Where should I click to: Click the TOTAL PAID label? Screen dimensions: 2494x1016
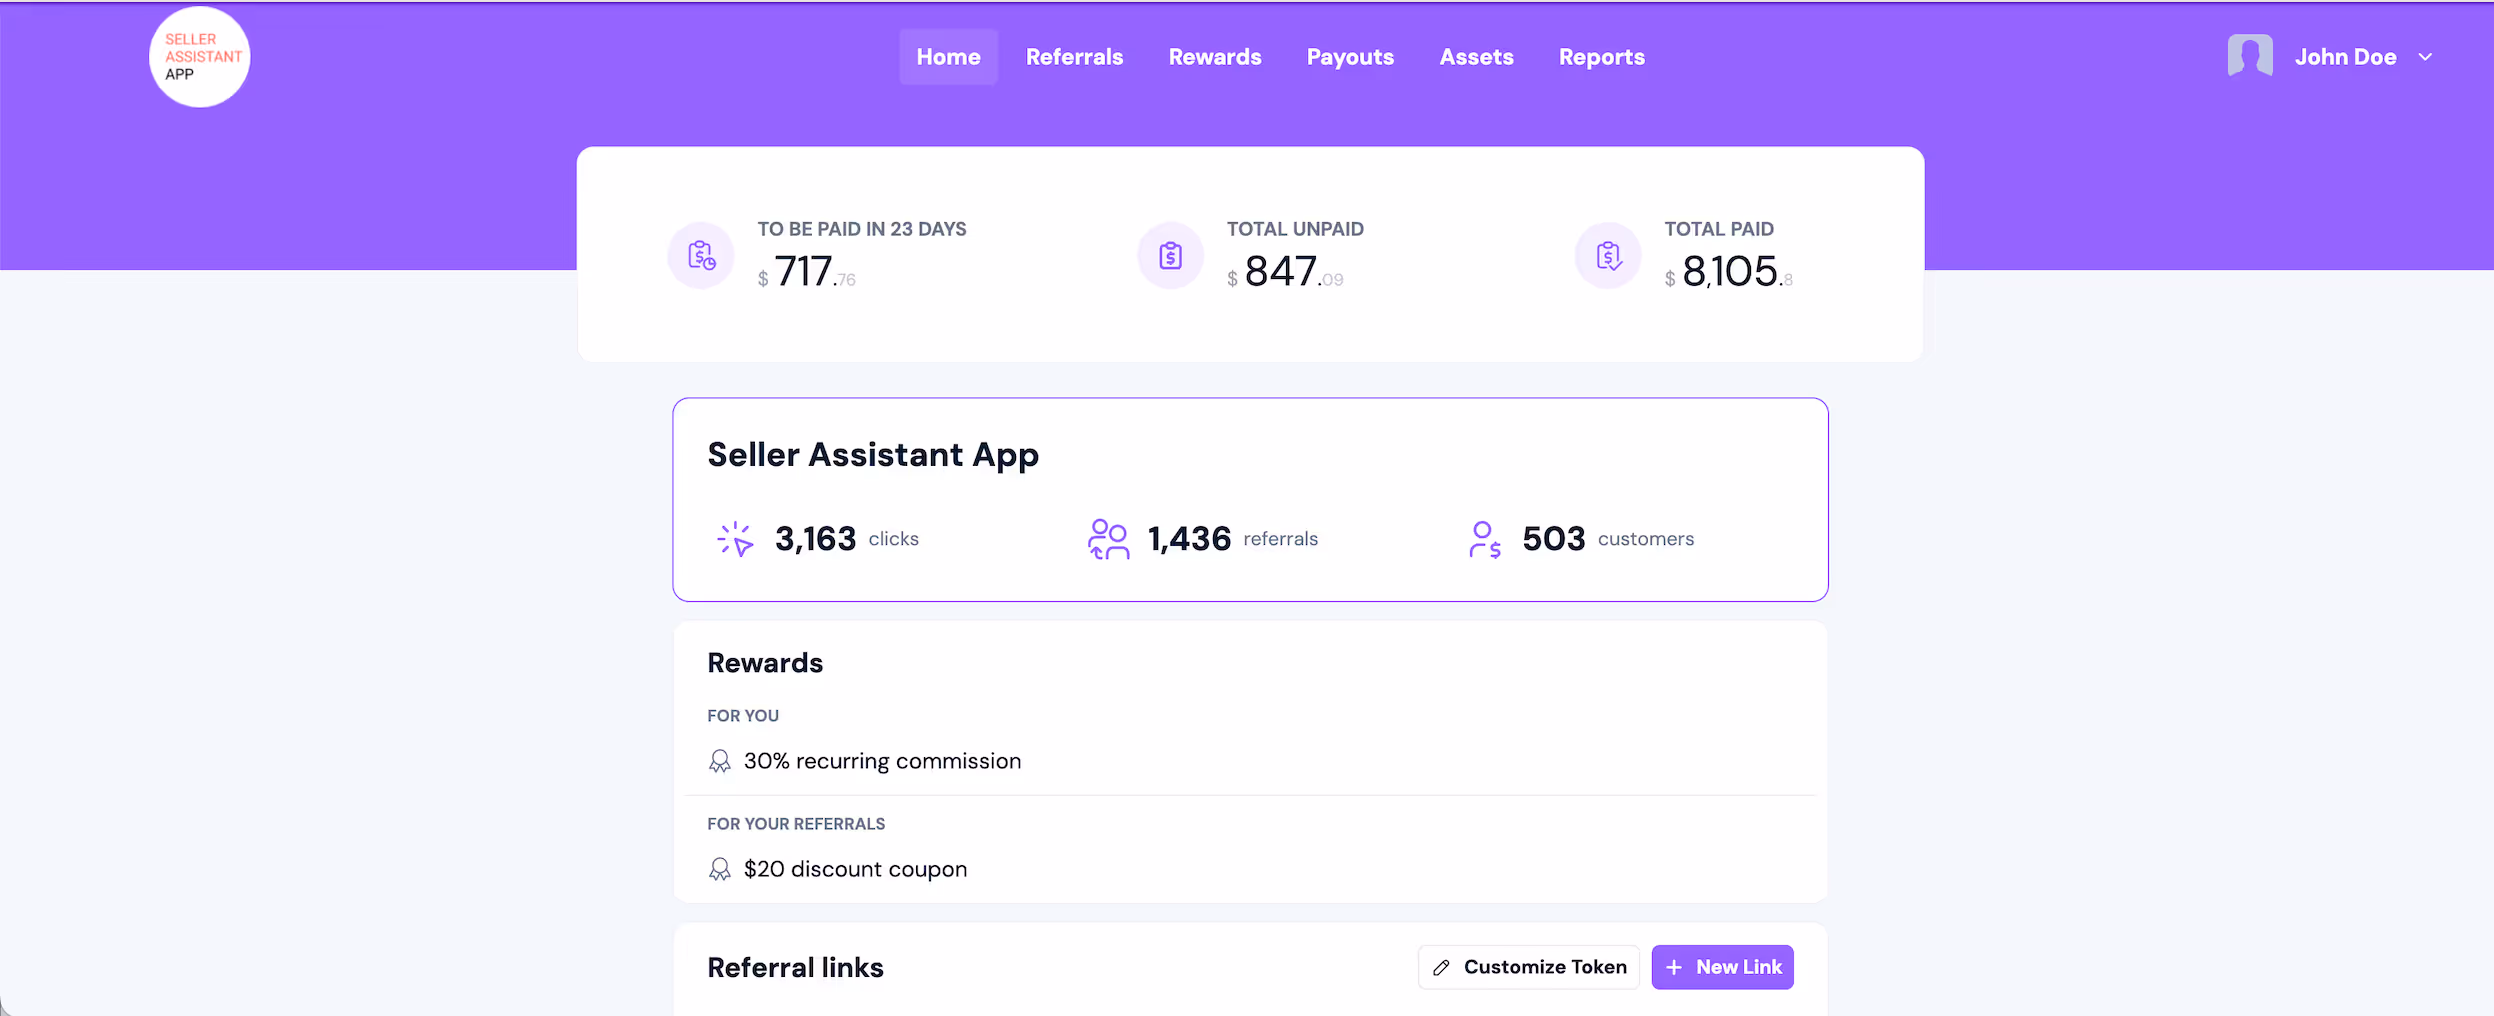[x=1719, y=229]
